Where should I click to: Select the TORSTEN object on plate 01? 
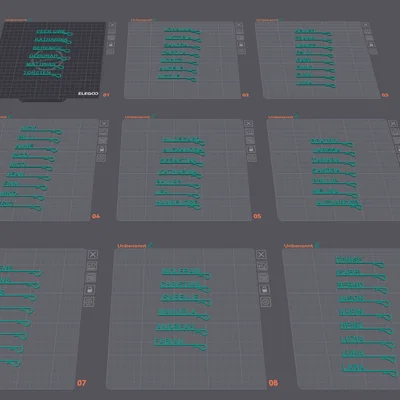click(42, 73)
